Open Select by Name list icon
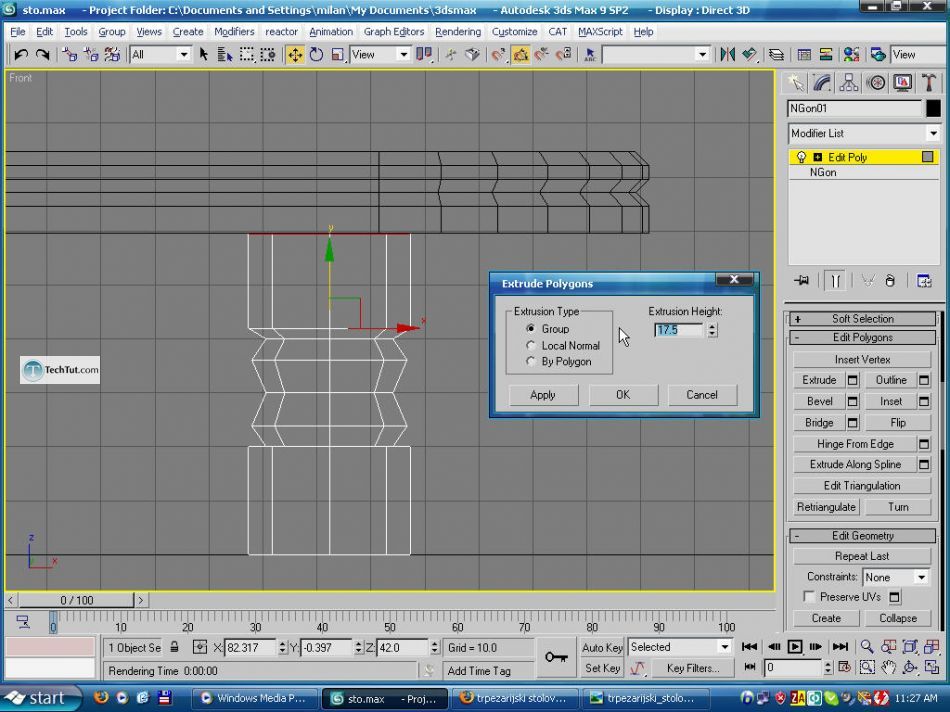Screen dimensions: 950x712 click(x=225, y=55)
